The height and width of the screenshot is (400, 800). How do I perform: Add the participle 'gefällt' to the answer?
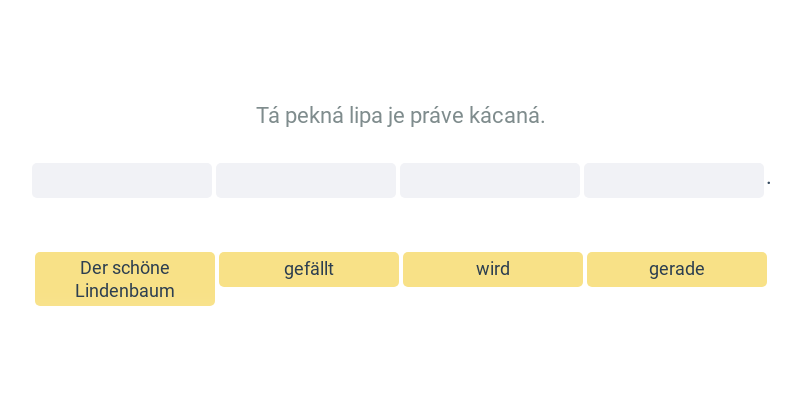pyautogui.click(x=309, y=269)
